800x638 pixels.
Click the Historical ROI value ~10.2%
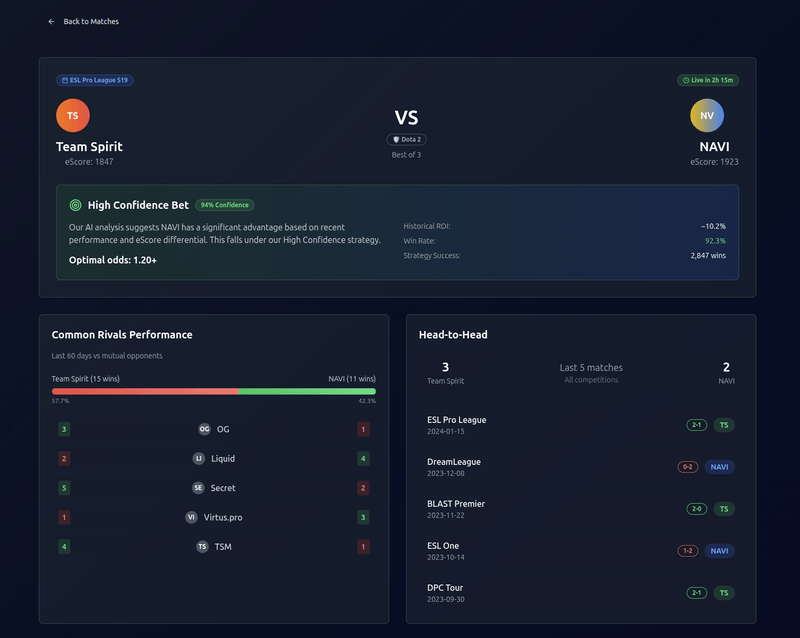point(713,226)
